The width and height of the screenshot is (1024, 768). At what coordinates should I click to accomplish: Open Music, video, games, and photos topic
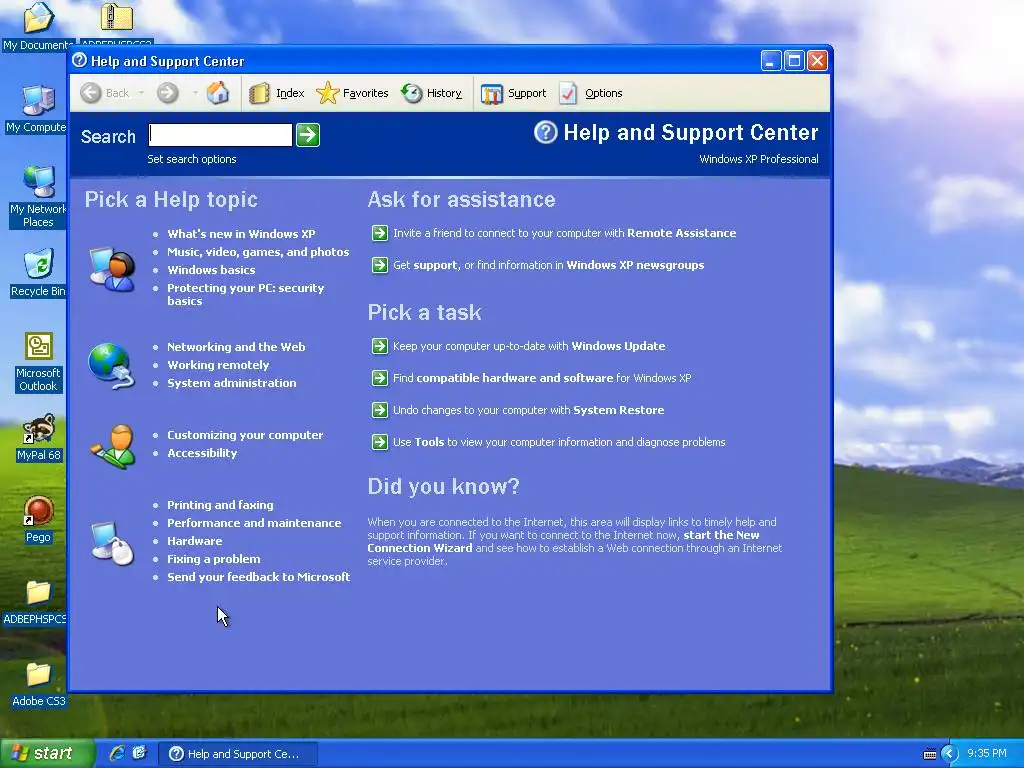258,252
